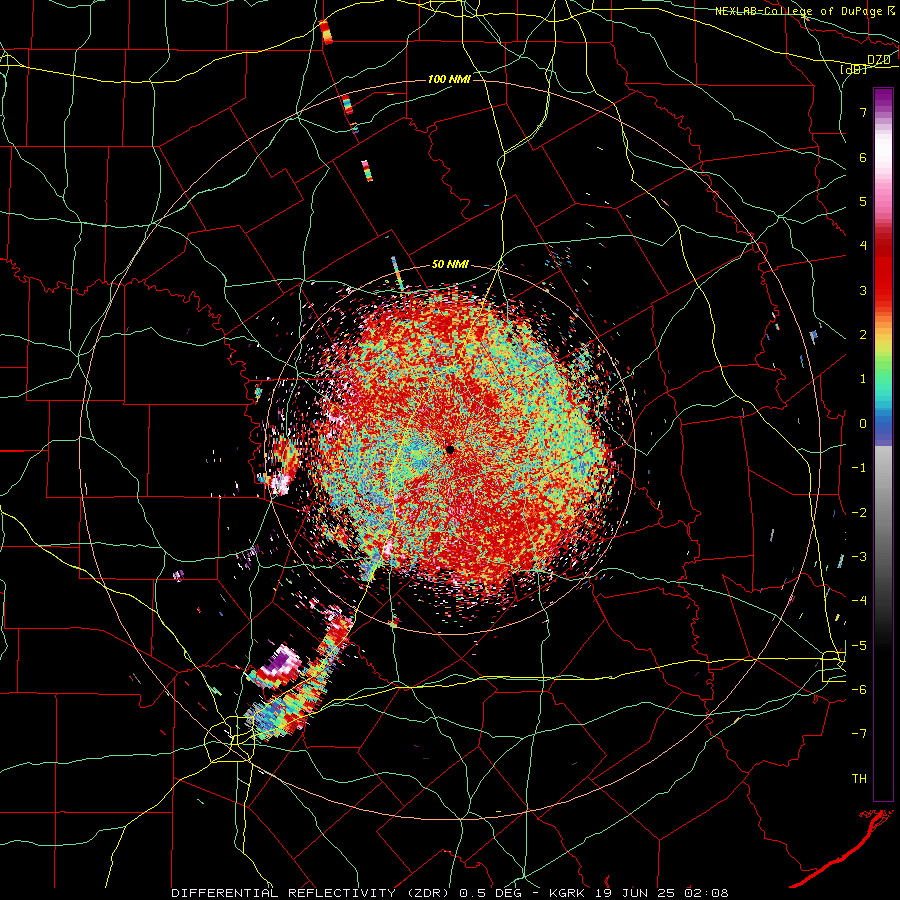Click the 0.5 DEG elevation text

pyautogui.click(x=490, y=893)
